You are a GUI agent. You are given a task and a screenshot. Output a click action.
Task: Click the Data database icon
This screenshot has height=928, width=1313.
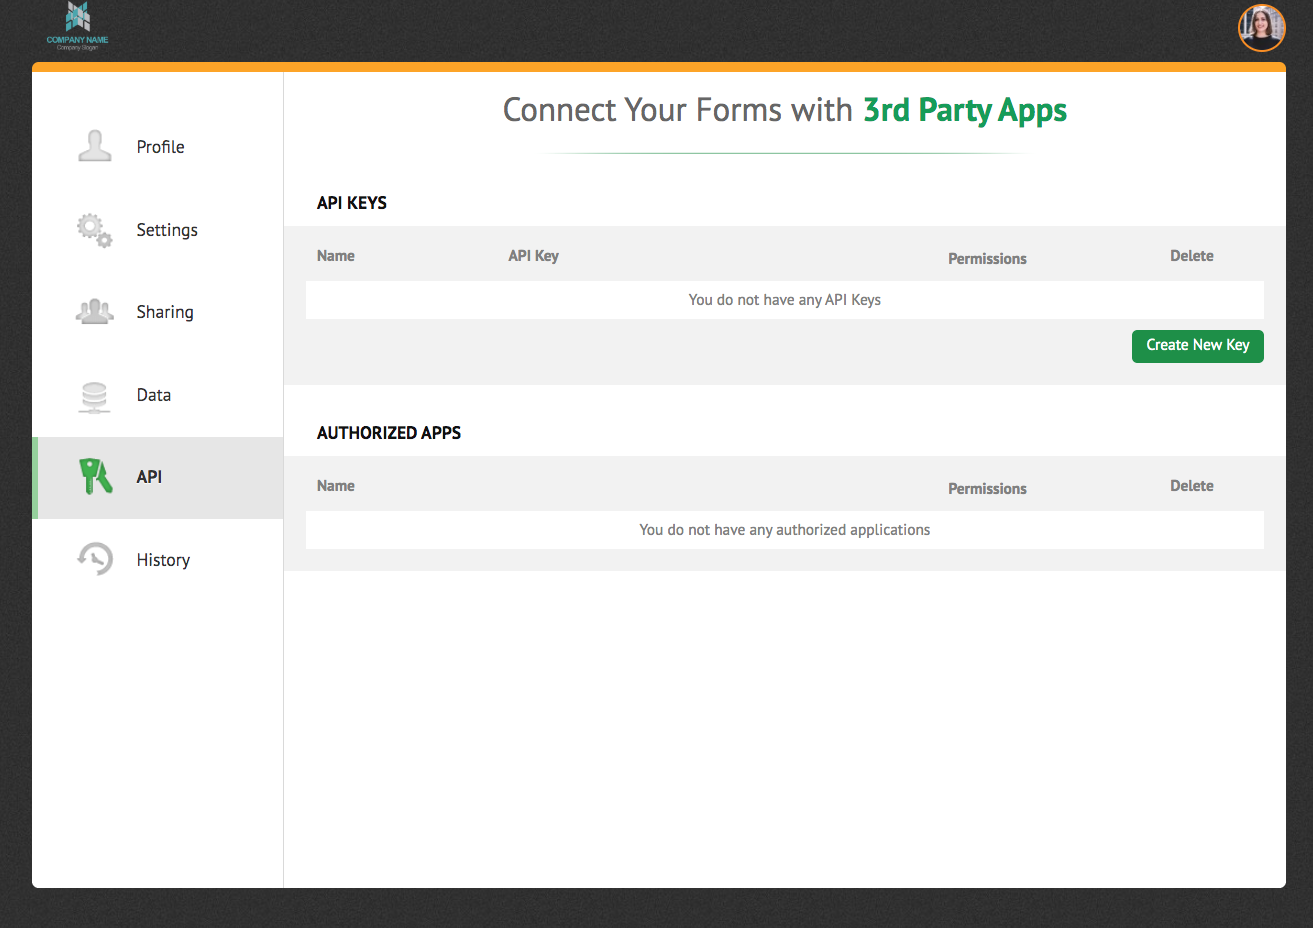click(x=95, y=396)
